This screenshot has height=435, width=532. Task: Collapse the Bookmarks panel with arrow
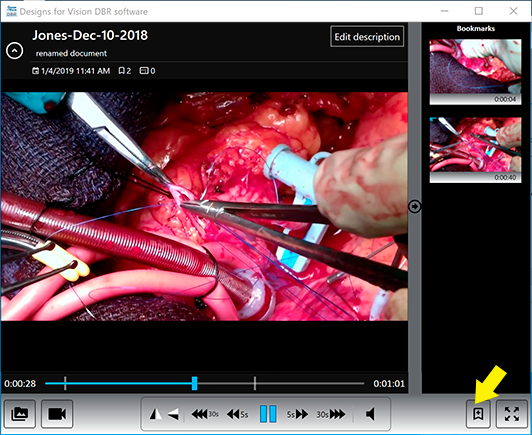coord(415,206)
